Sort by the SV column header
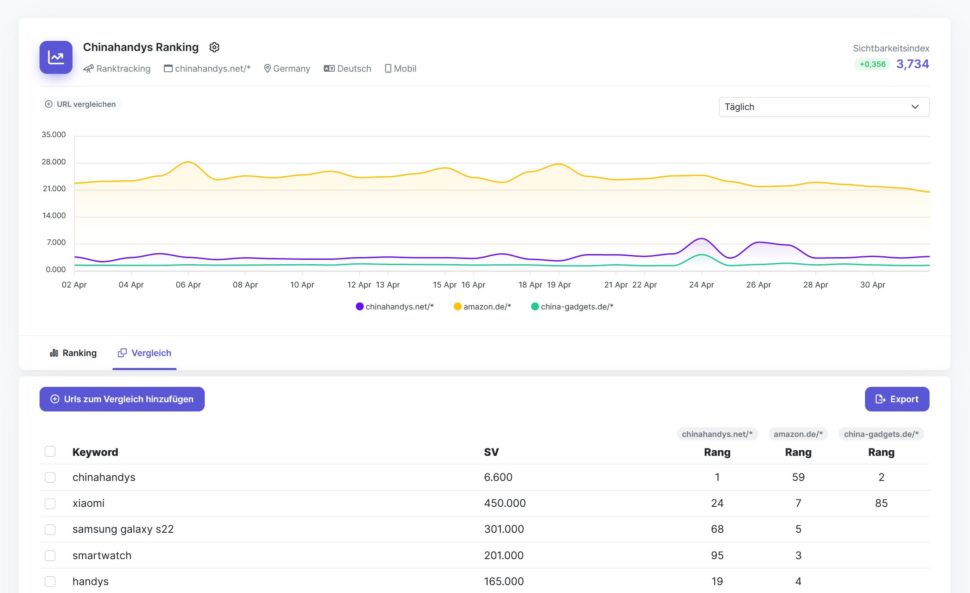 click(x=491, y=452)
